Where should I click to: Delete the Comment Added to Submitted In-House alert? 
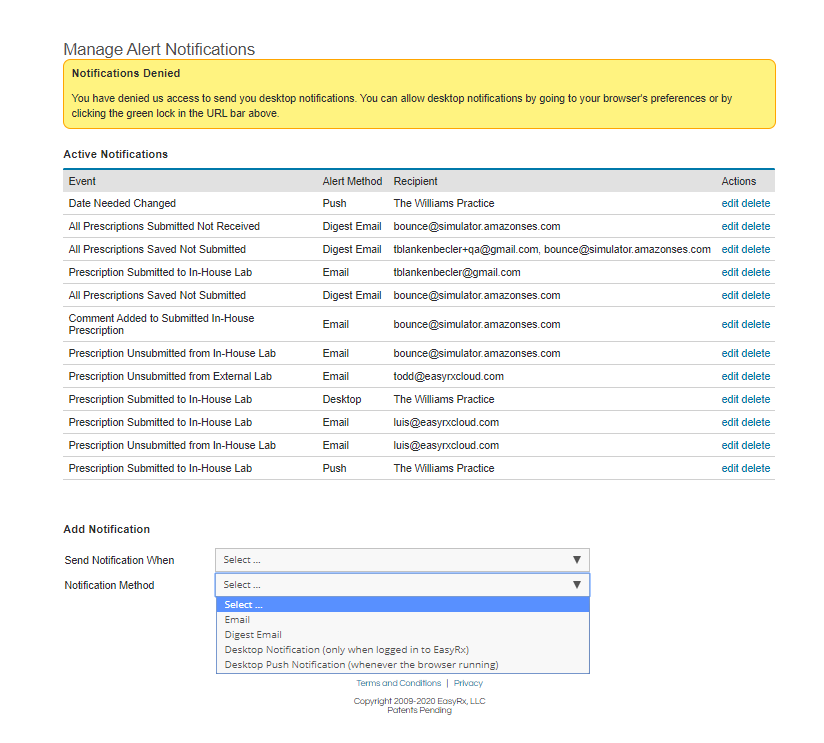tap(756, 324)
